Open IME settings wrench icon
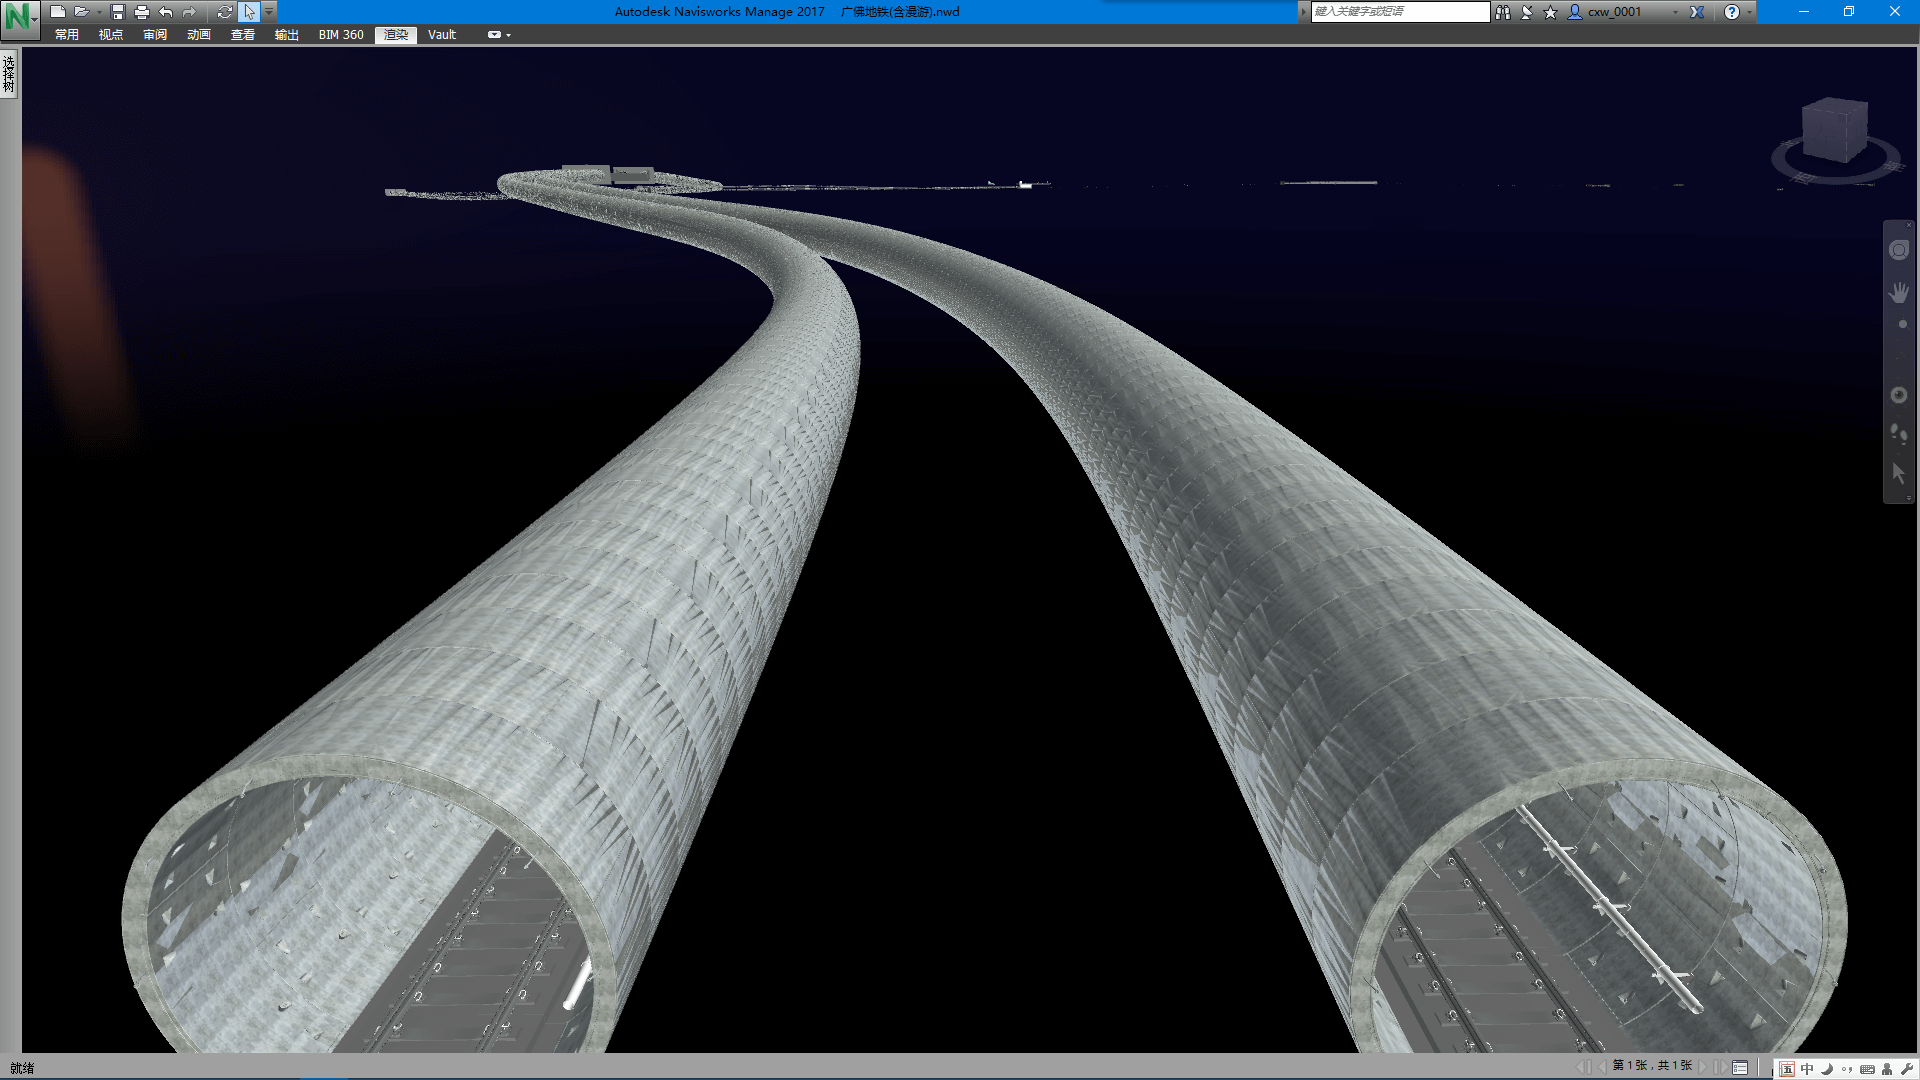 [1906, 1069]
